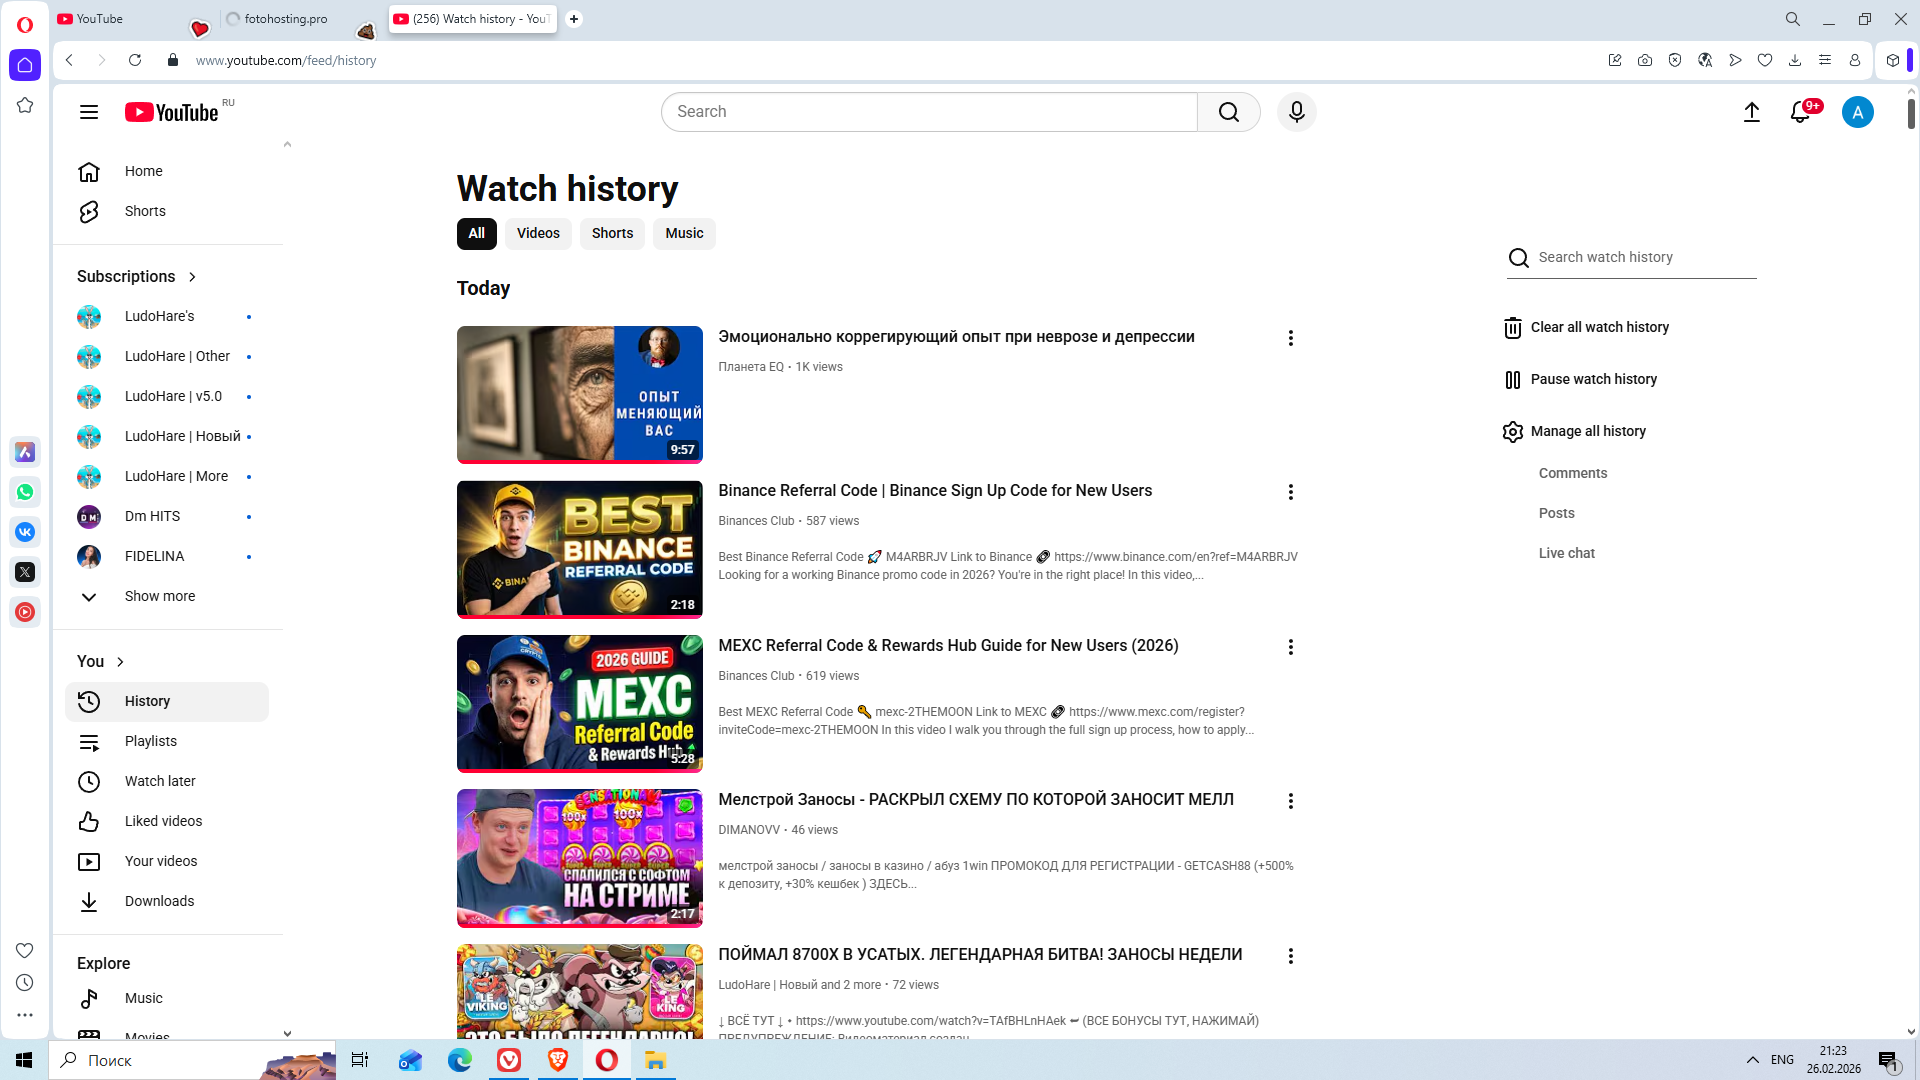Image resolution: width=1920 pixels, height=1080 pixels.
Task: Click the upload video icon
Action: pos(1751,112)
